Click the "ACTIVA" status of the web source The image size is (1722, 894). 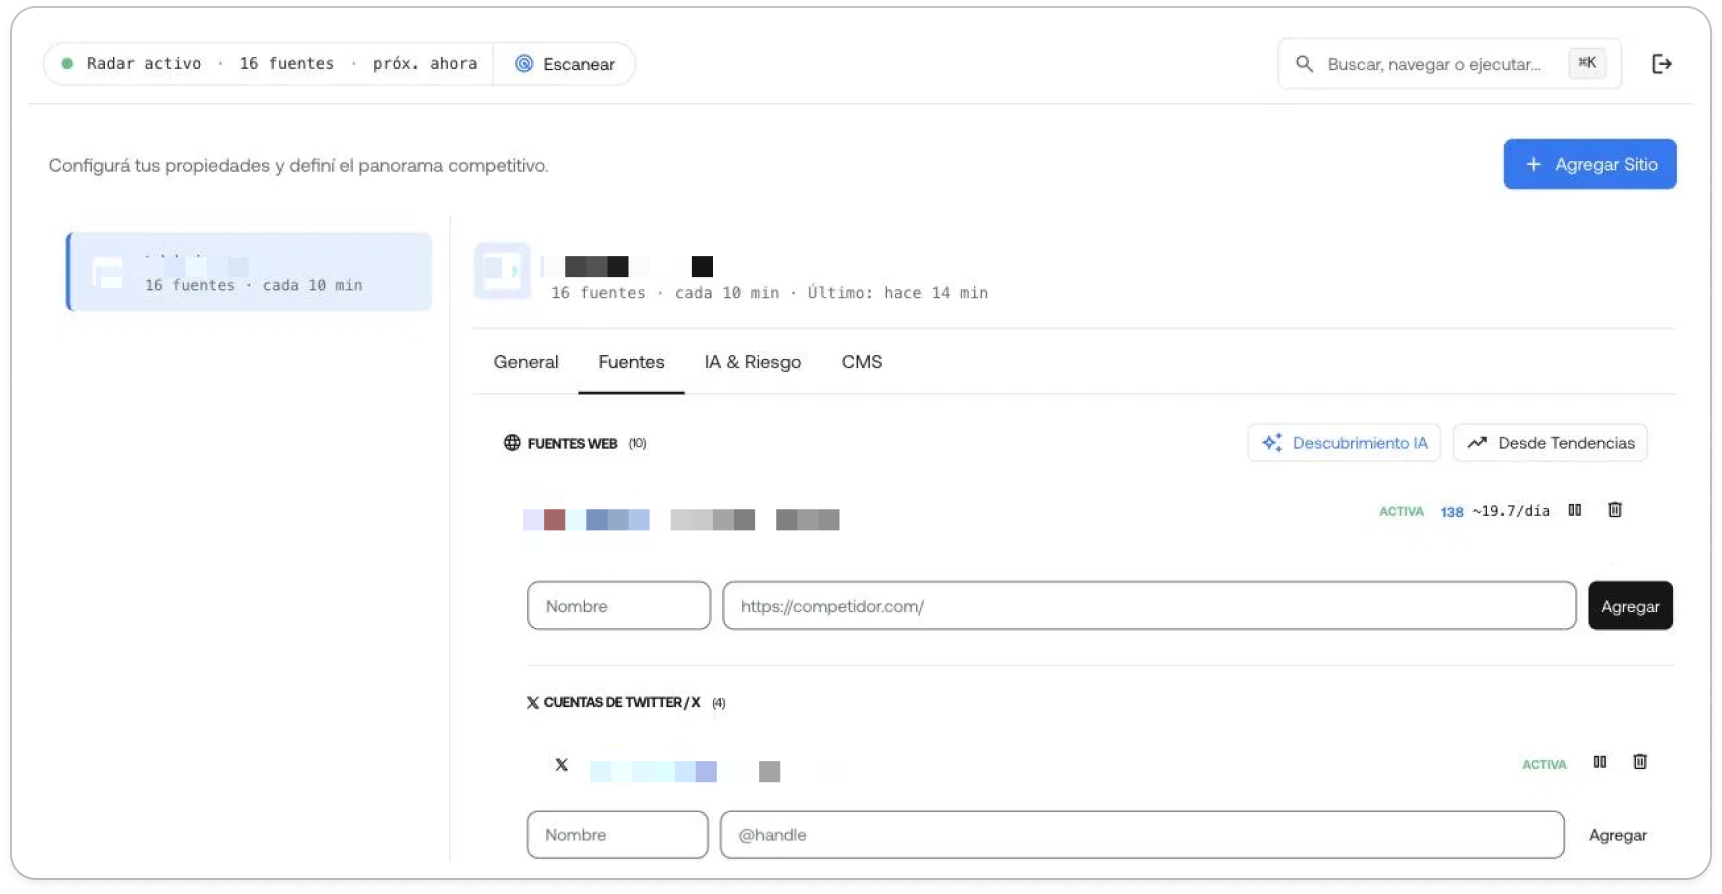(x=1401, y=511)
